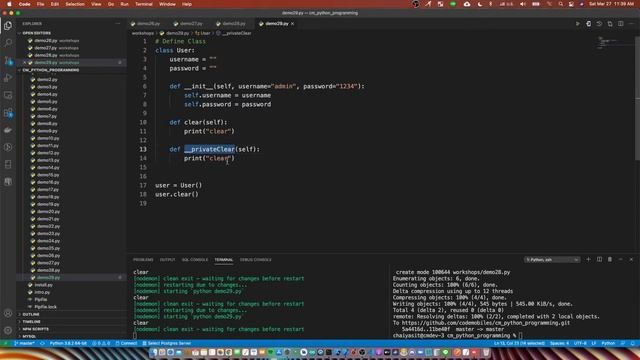Open Spotlight search in macOS menu bar
This screenshot has height=360, width=640.
pos(560,4)
